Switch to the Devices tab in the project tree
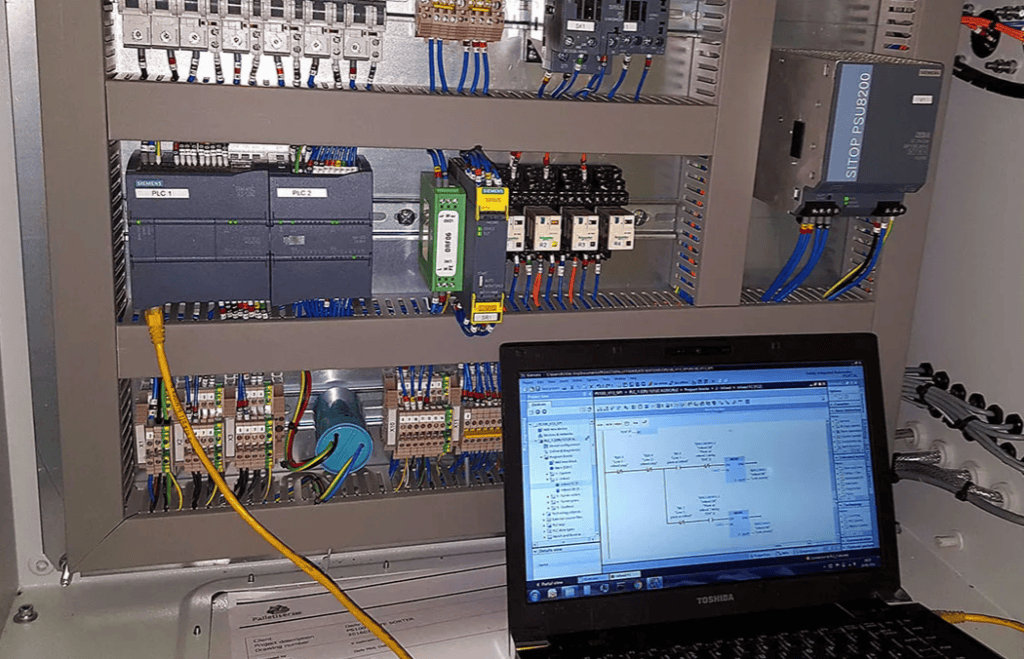 [543, 404]
